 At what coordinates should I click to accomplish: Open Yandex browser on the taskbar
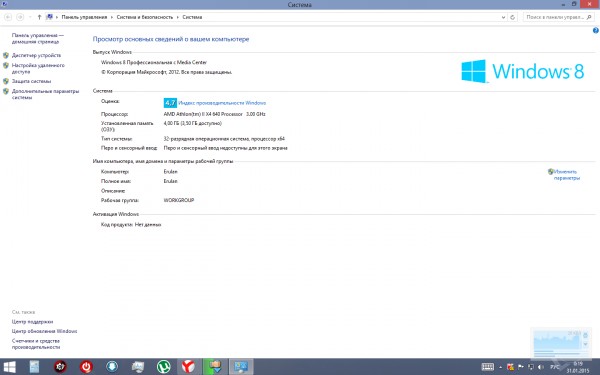189,367
